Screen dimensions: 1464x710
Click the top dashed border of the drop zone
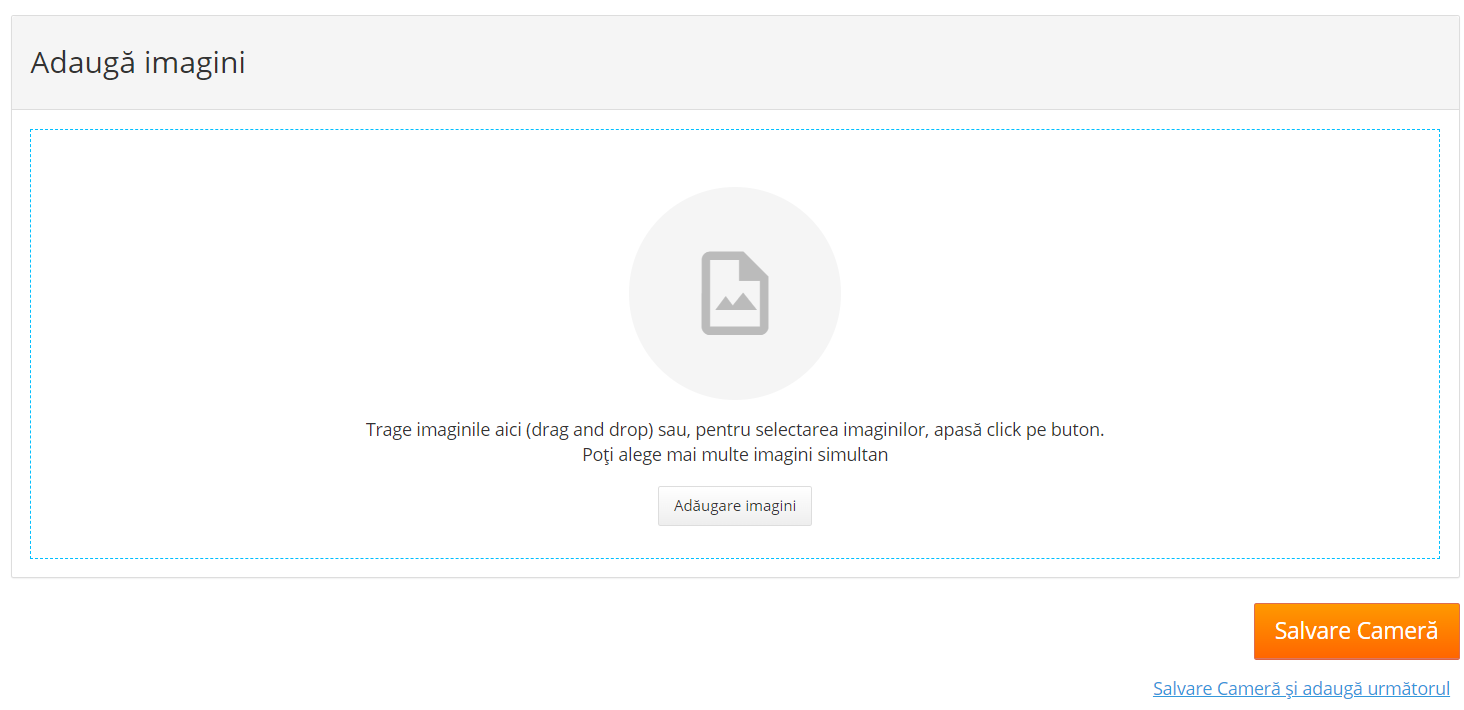(x=735, y=130)
